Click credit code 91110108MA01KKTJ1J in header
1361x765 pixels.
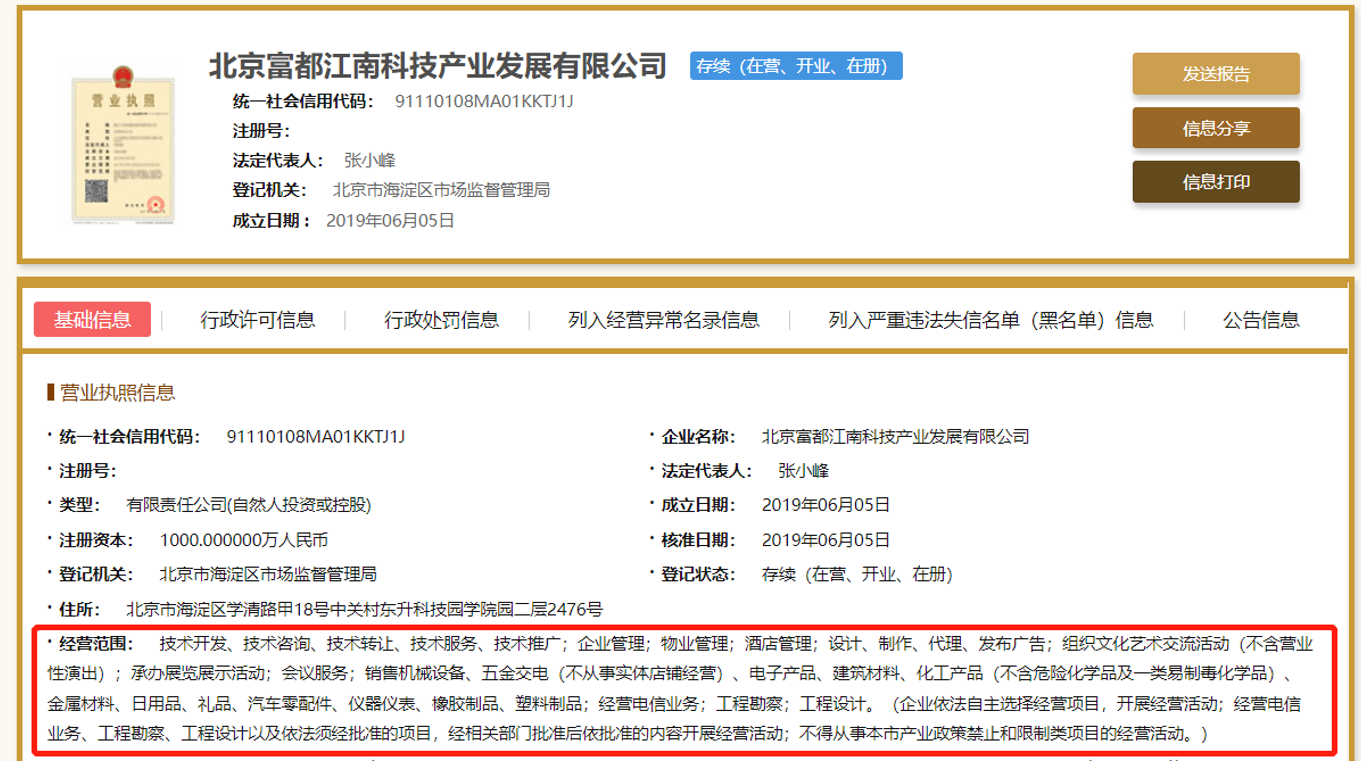click(x=484, y=101)
